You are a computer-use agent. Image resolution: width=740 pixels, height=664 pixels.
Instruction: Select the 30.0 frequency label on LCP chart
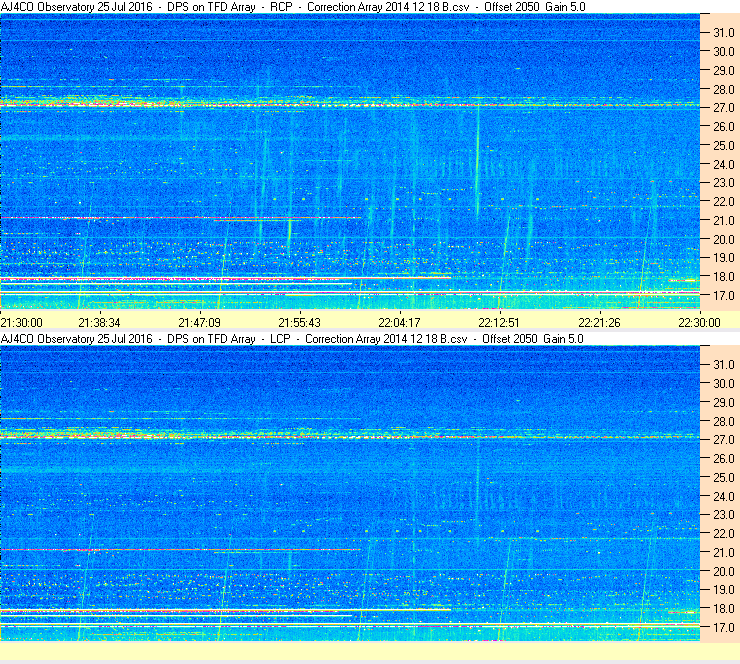tap(724, 384)
